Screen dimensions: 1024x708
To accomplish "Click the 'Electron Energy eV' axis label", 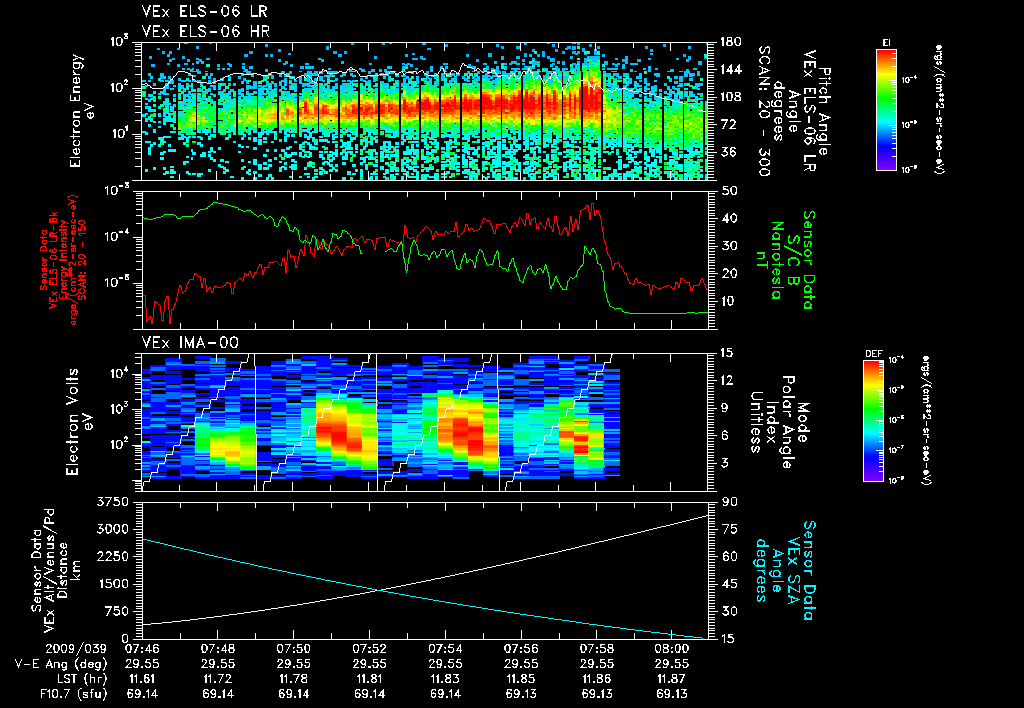I will point(80,111).
